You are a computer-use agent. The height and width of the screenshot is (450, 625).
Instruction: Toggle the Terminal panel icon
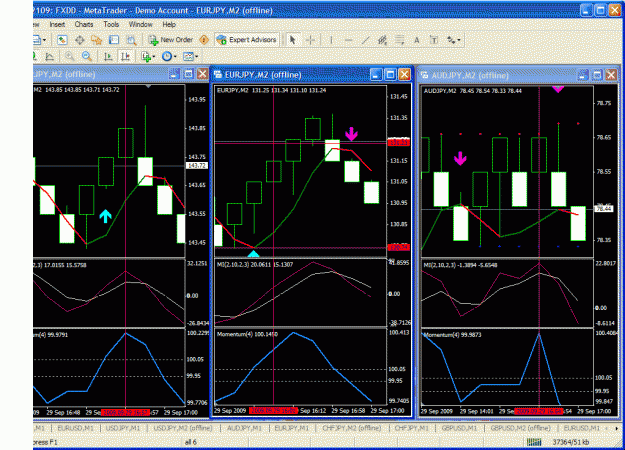pos(114,40)
